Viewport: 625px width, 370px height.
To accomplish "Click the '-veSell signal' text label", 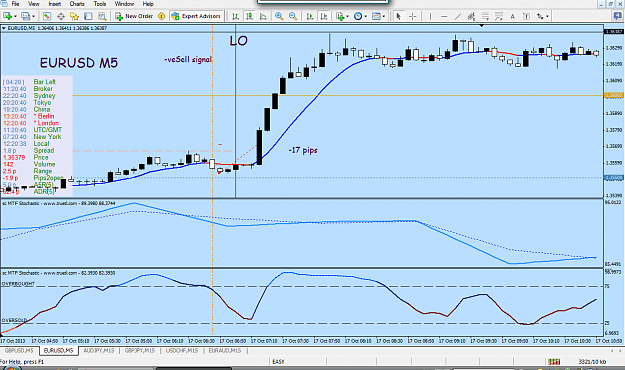I will (188, 59).
